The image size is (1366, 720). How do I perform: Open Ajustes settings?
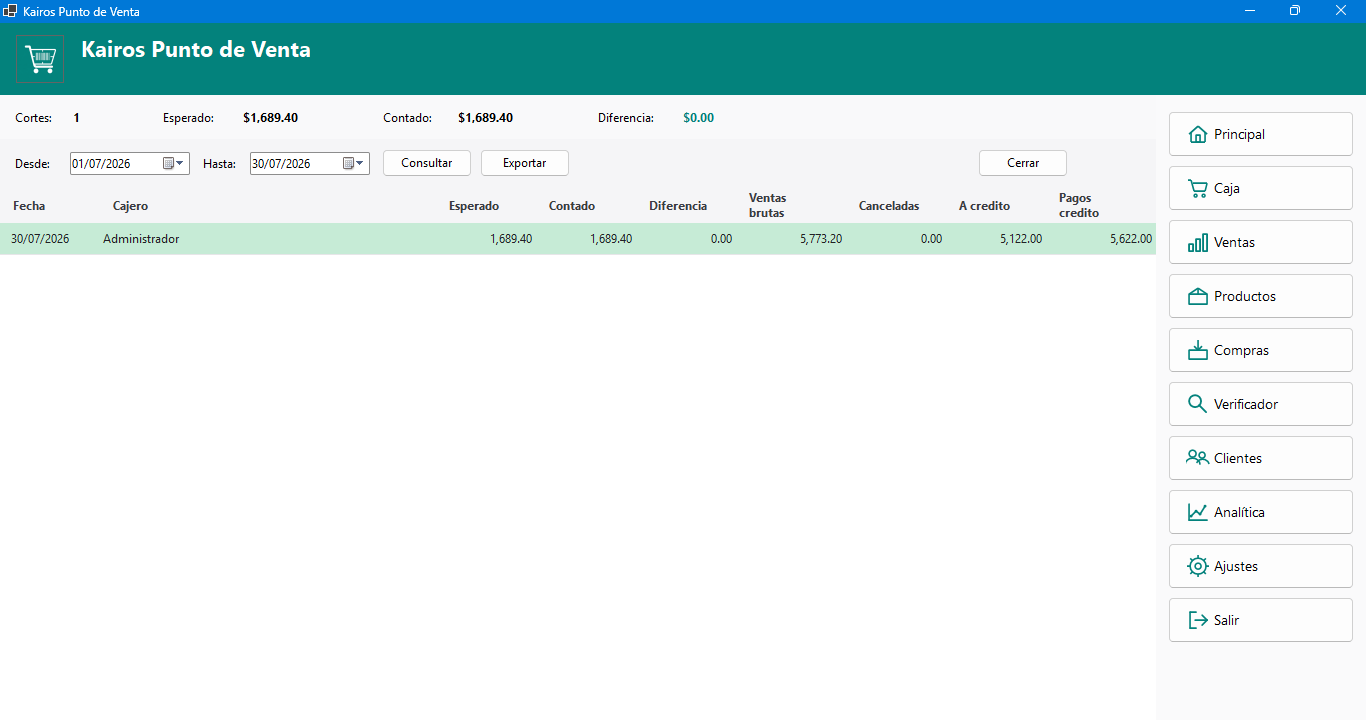point(1260,566)
